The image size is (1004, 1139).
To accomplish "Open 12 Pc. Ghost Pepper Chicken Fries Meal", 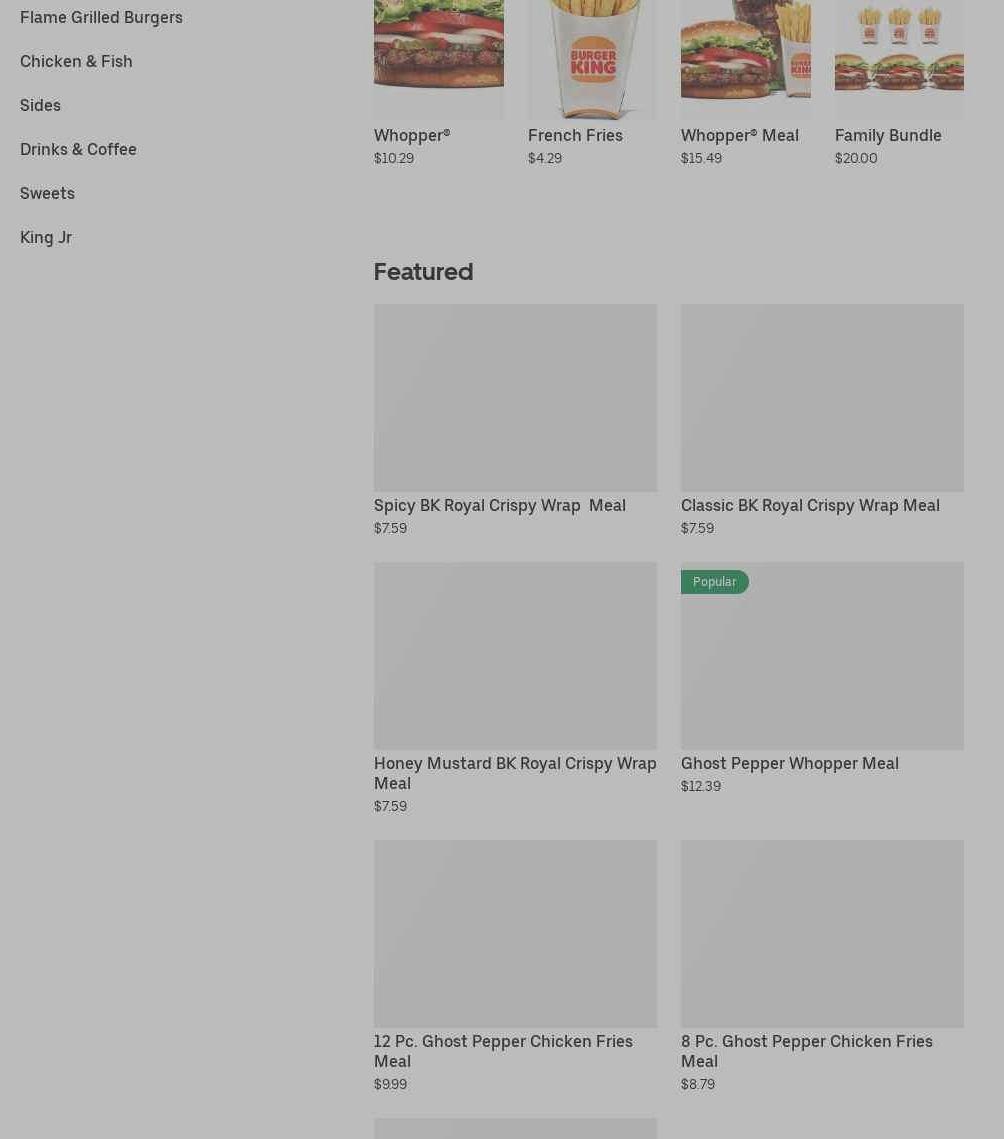I will (x=503, y=1051).
